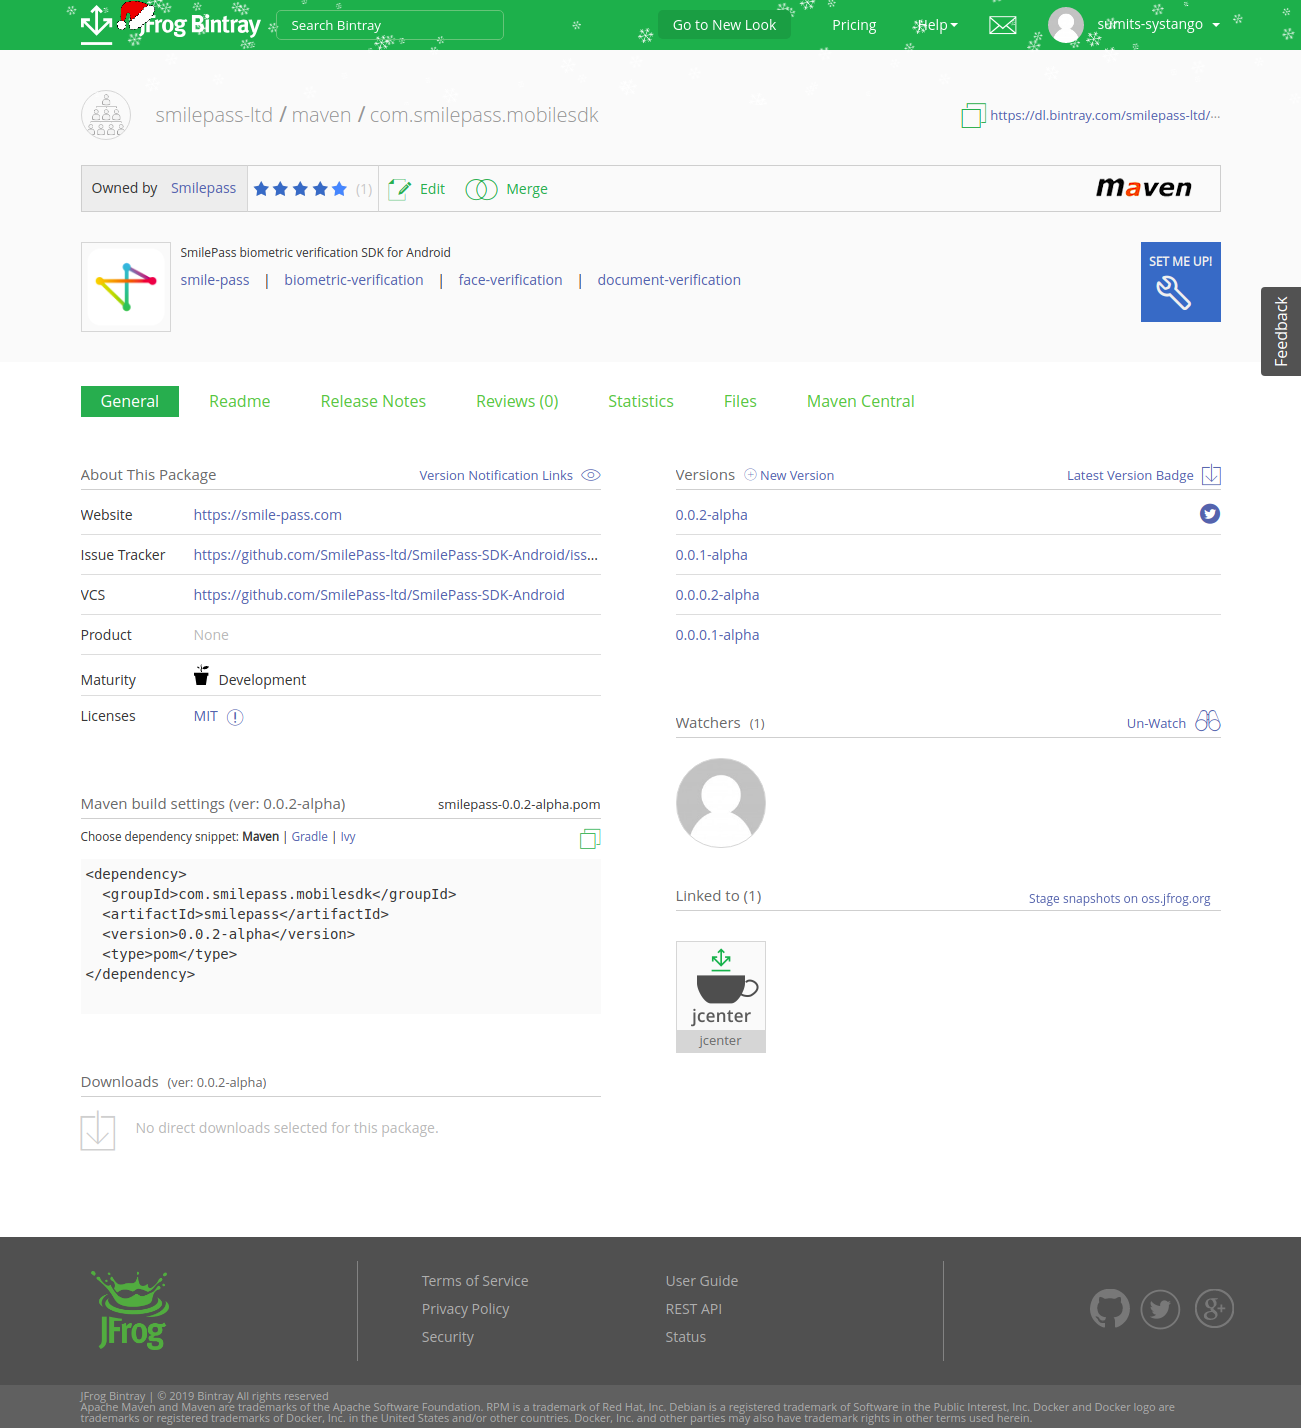
Task: Open version 0.0.0.1-alpha
Action: (717, 635)
